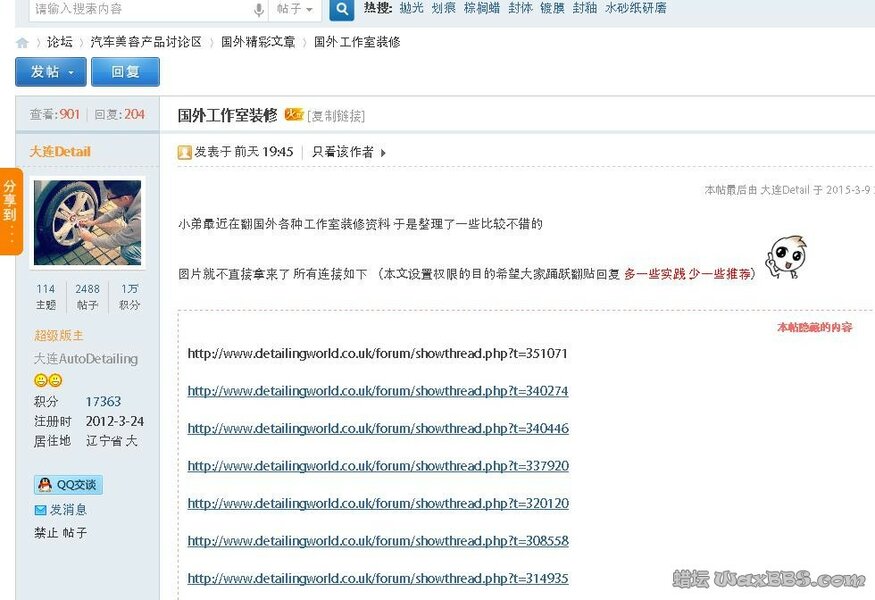Click the blue 回复 reply button
Viewport: 875px width, 600px height.
coord(125,72)
